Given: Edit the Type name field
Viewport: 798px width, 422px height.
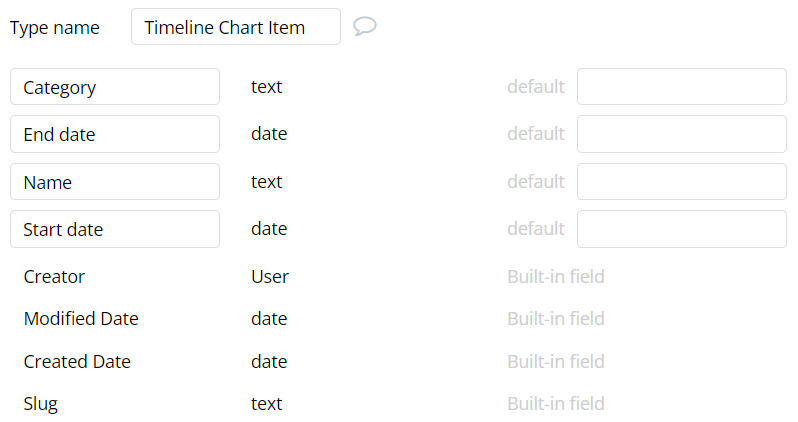Looking at the screenshot, I should [x=235, y=27].
